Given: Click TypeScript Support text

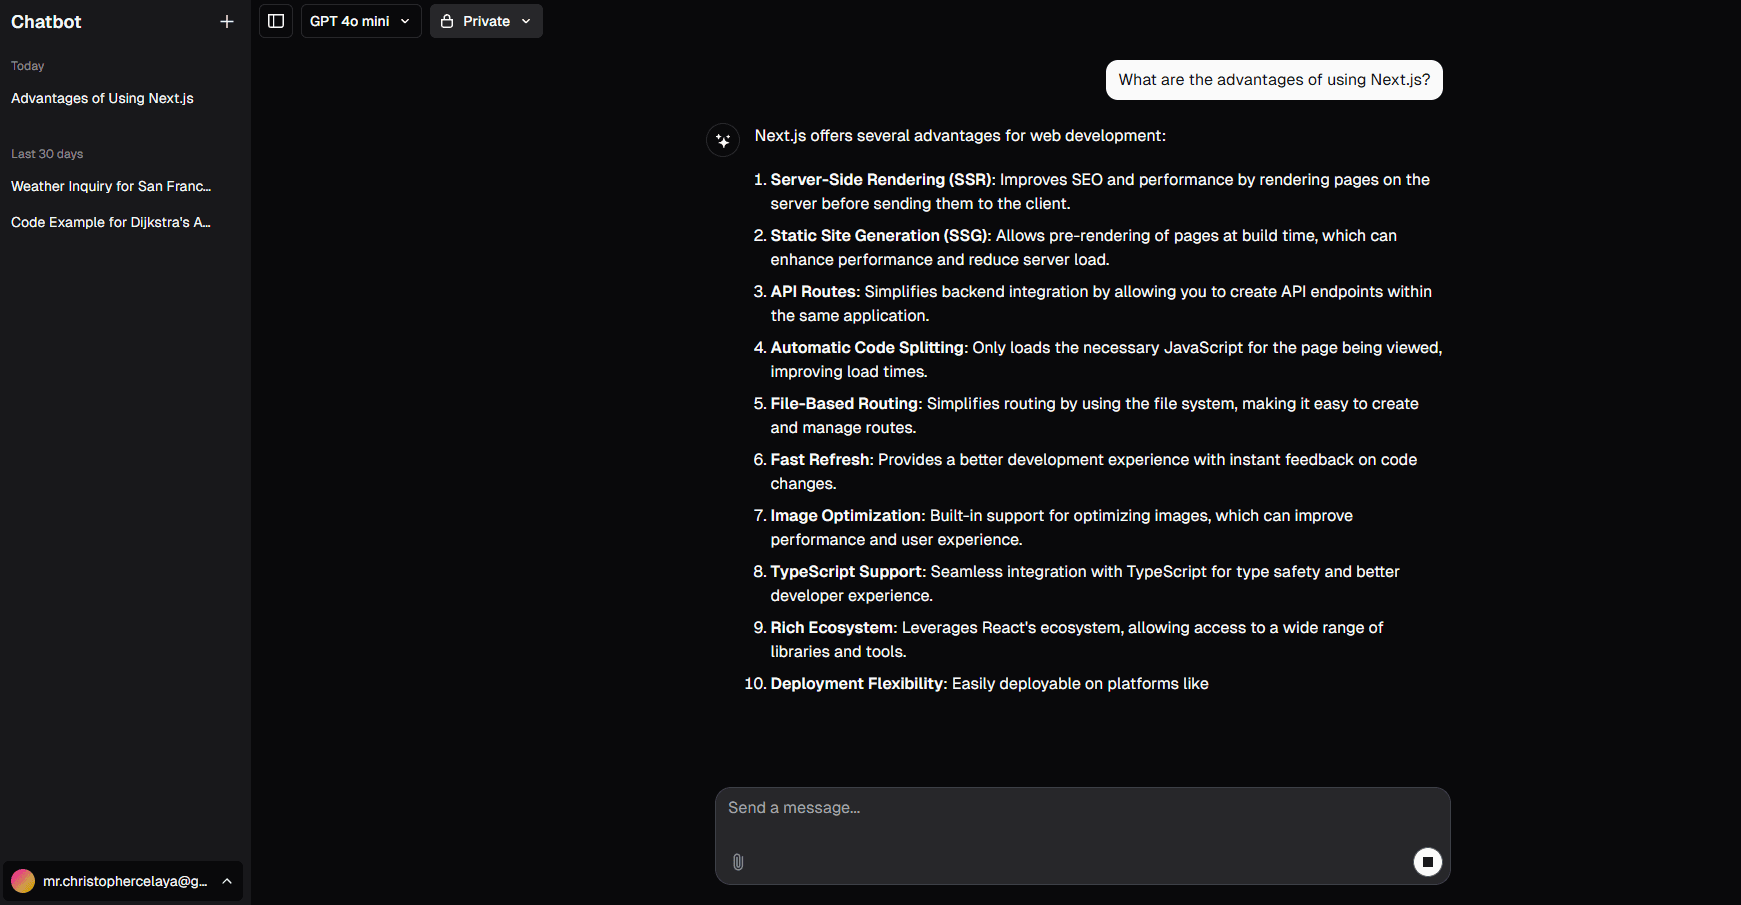Looking at the screenshot, I should pyautogui.click(x=848, y=572).
